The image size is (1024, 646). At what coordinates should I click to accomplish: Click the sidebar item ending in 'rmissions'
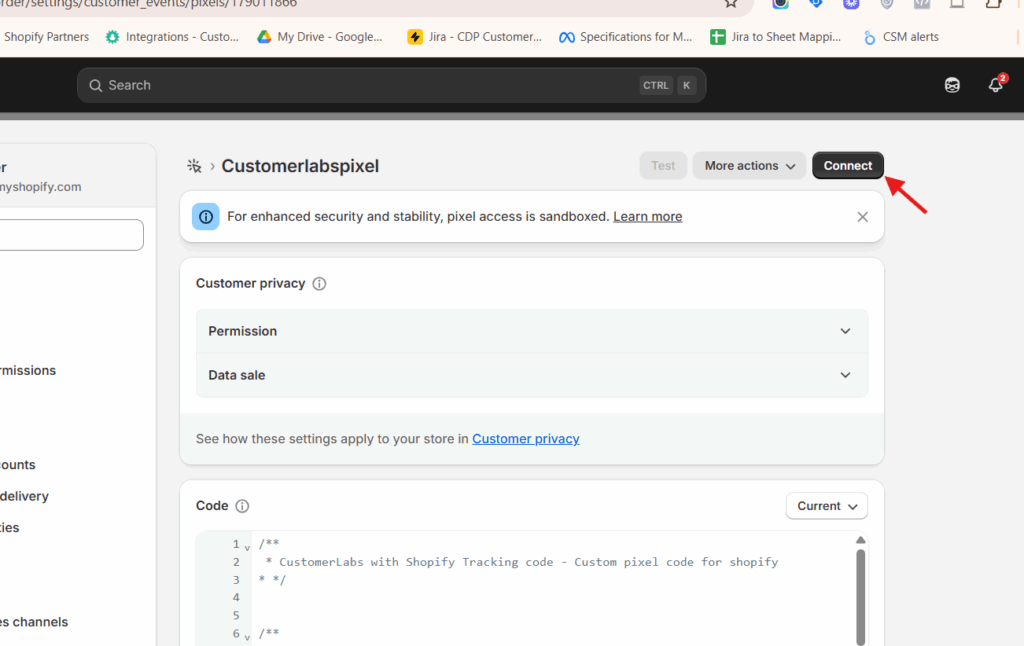click(x=28, y=370)
